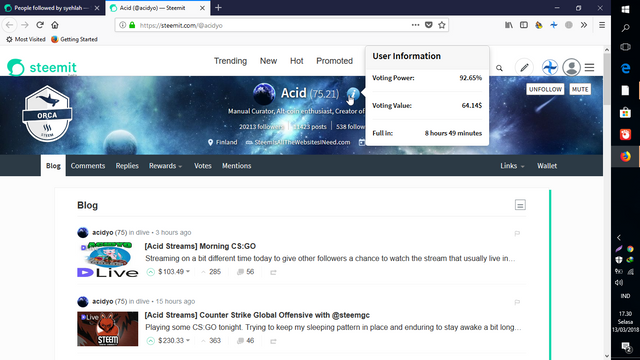Open comments count 56 on Morning CS:GO

(x=246, y=272)
